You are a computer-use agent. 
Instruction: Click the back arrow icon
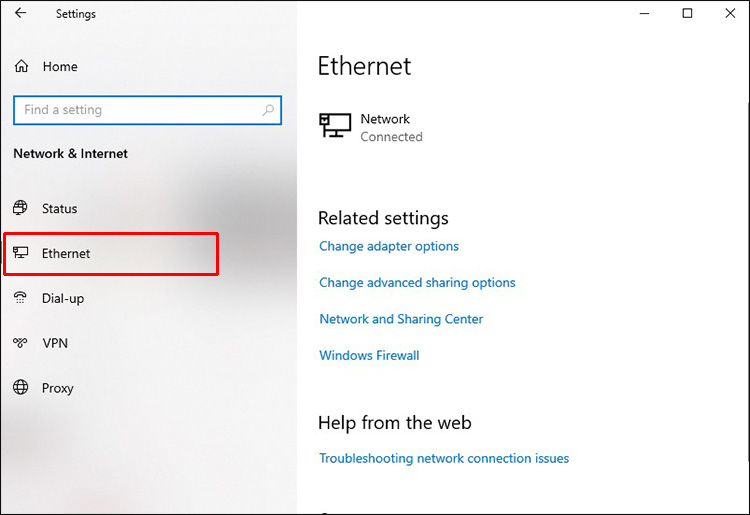[x=20, y=14]
